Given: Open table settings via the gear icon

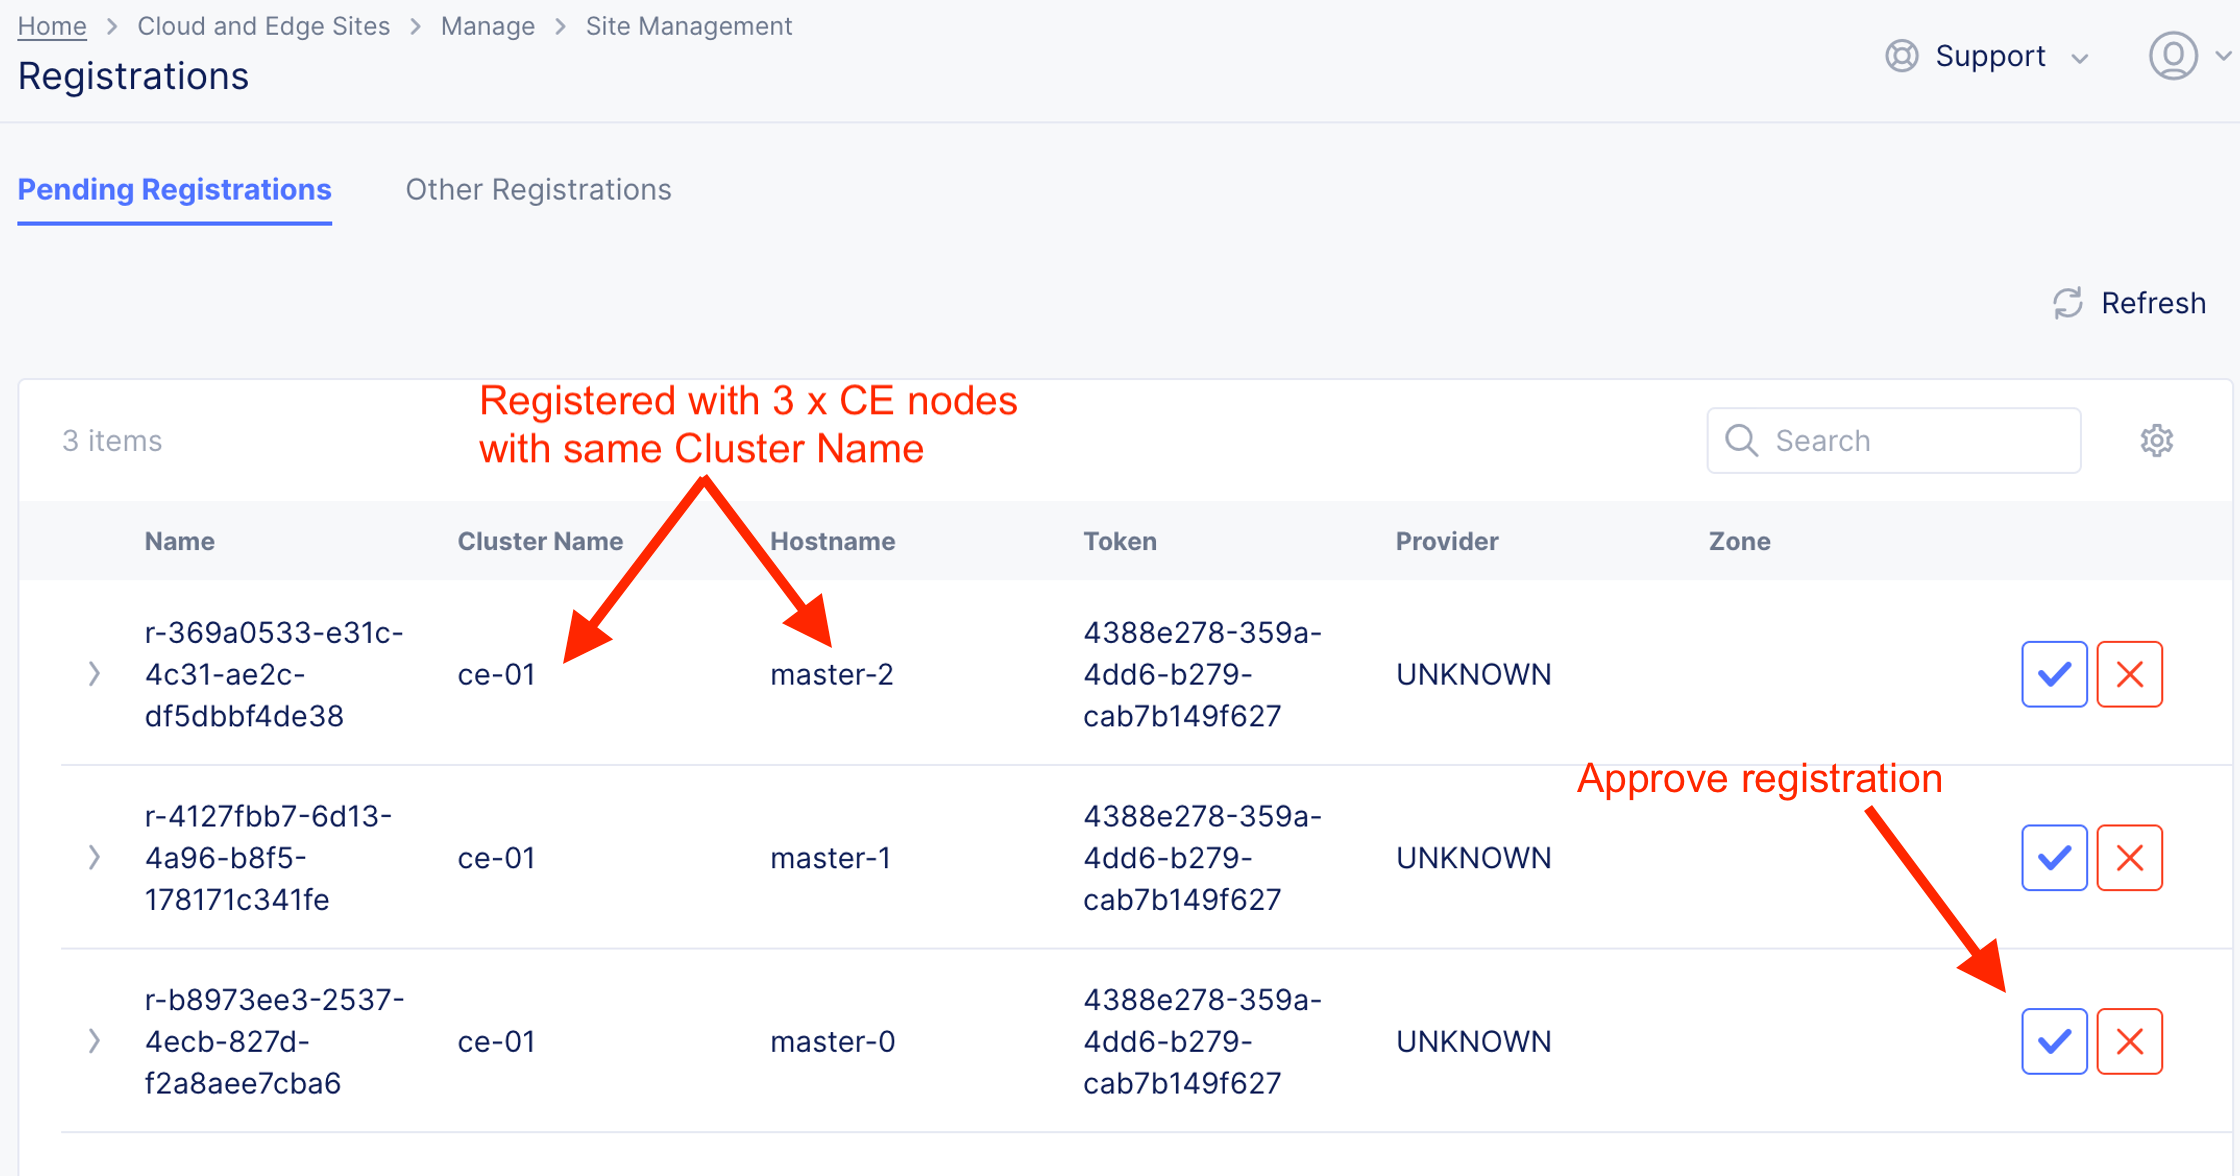Looking at the screenshot, I should click(2156, 440).
